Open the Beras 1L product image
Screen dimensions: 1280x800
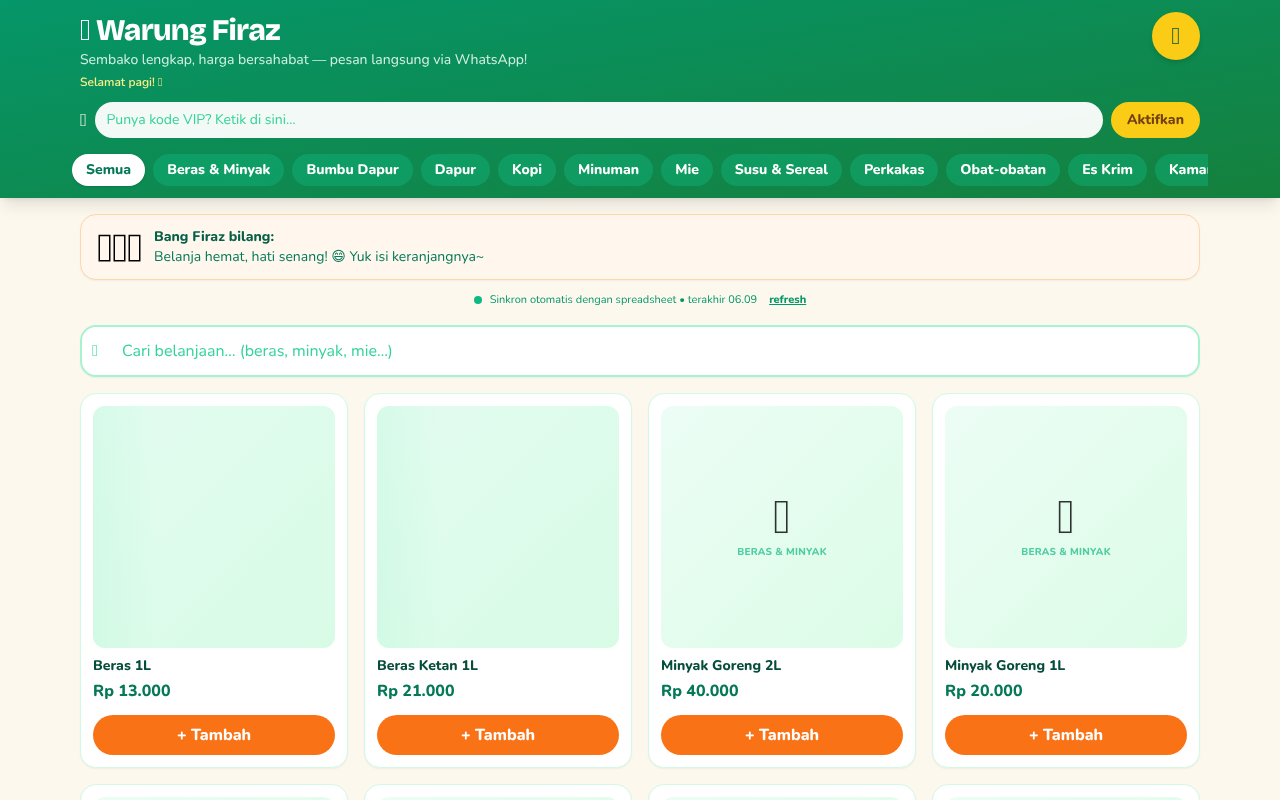214,527
